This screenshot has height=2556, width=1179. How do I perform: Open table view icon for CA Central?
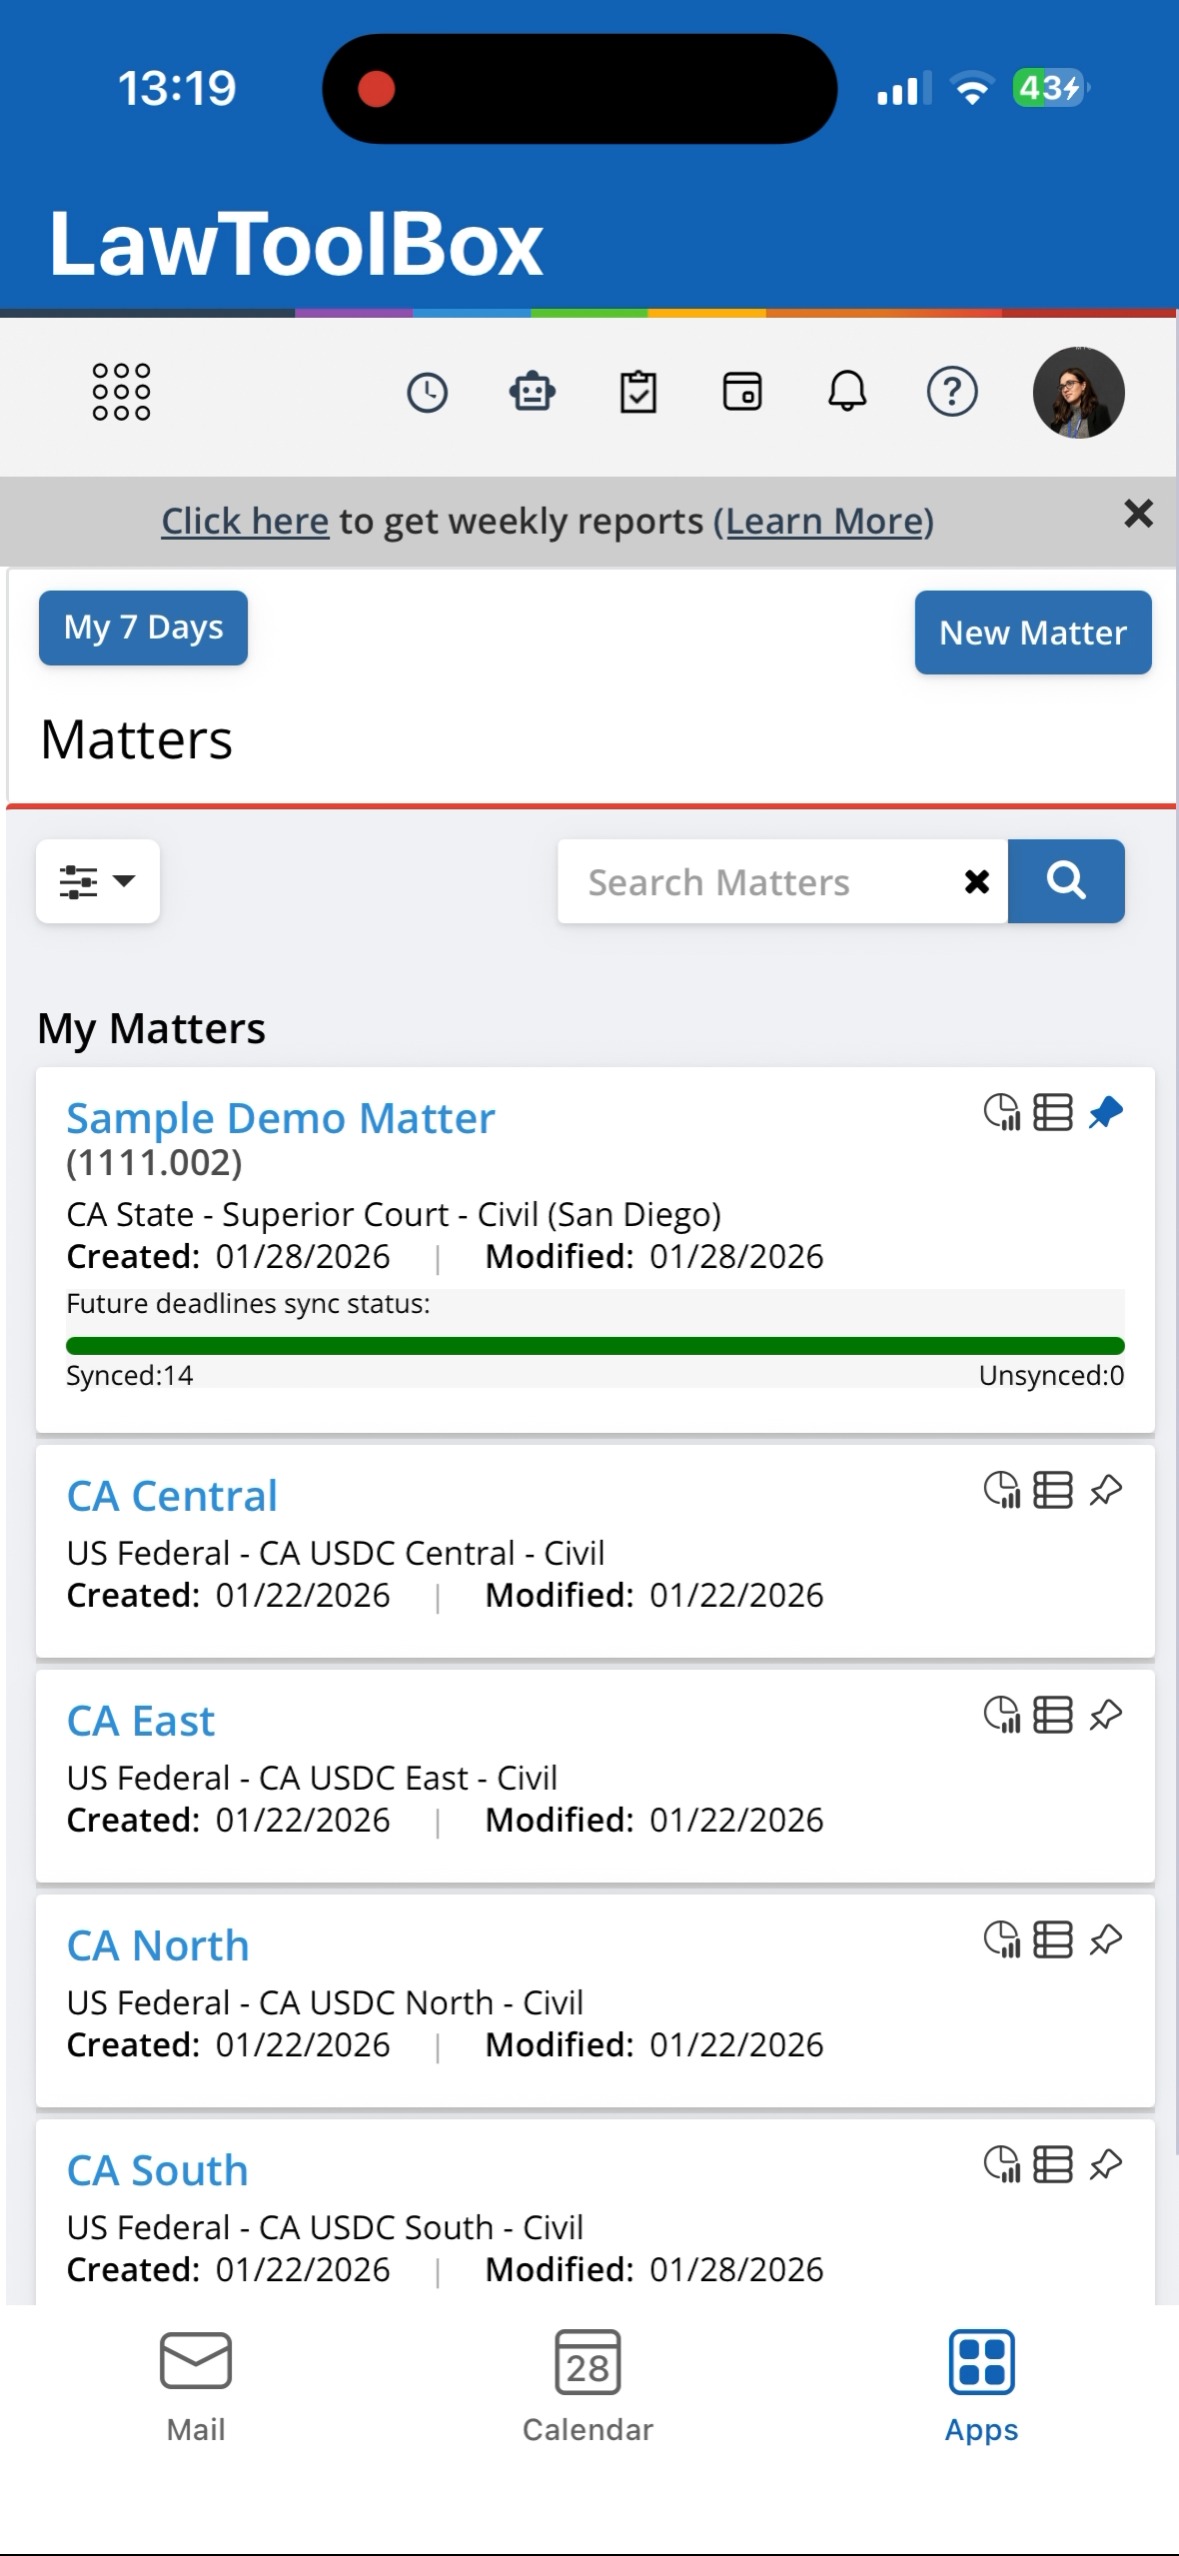point(1053,1490)
